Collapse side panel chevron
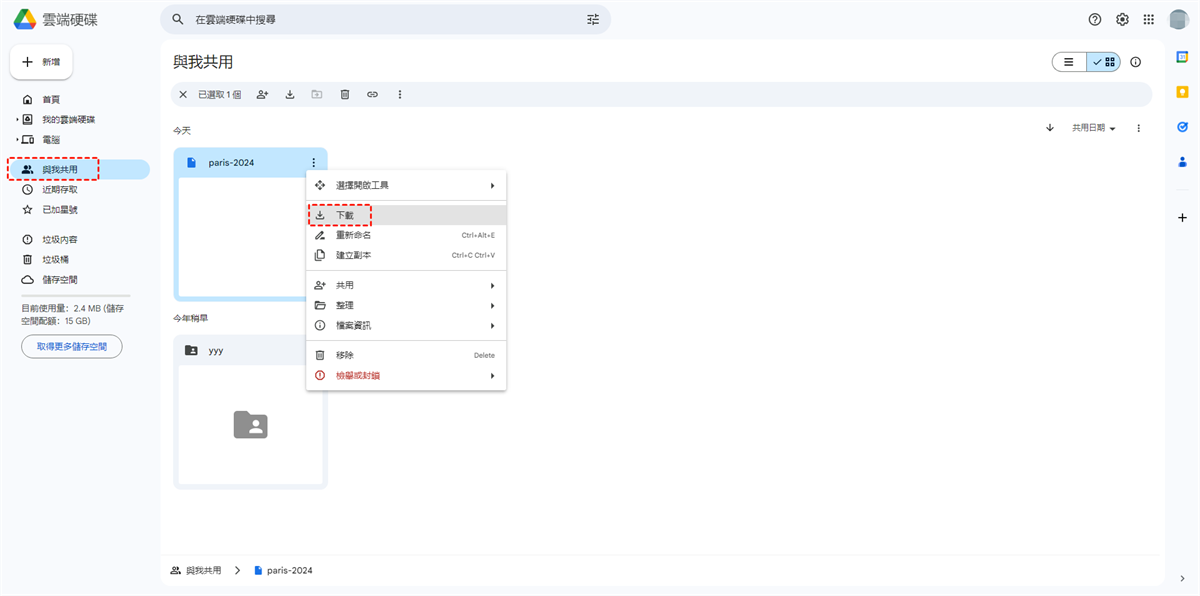Image resolution: width=1200 pixels, height=596 pixels. pyautogui.click(x=1183, y=578)
